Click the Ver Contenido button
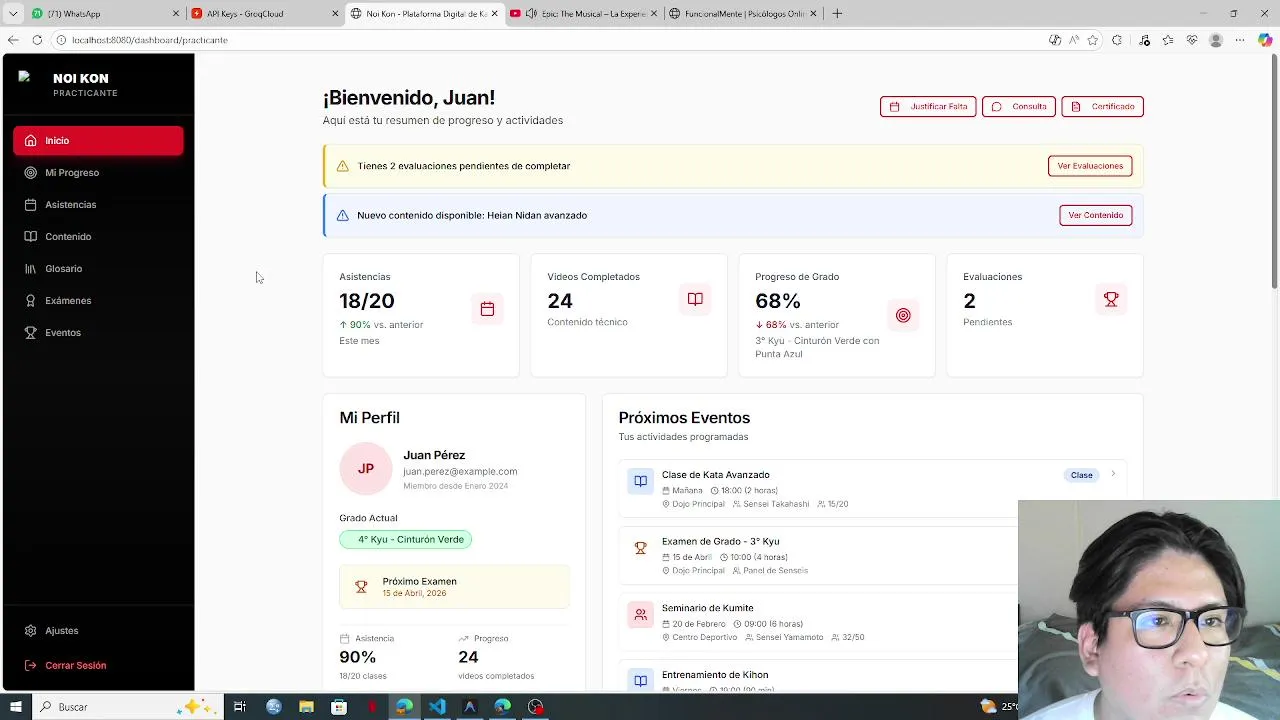 (1095, 215)
